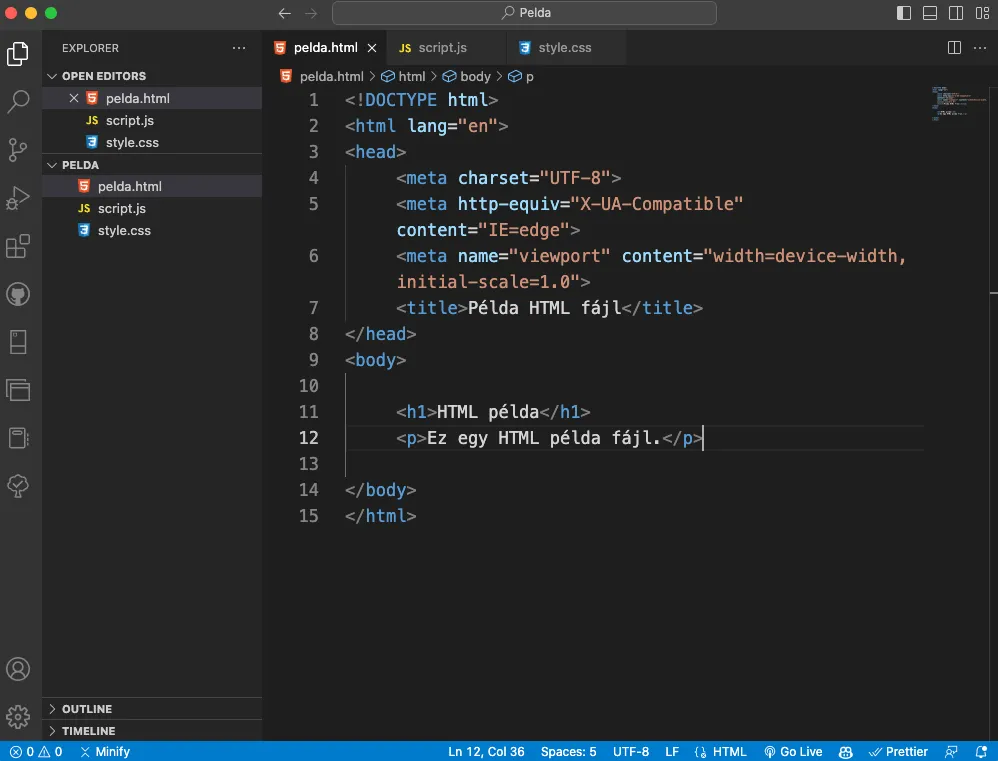Click Copilot status icon in status bar
Image resolution: width=998 pixels, height=761 pixels.
click(845, 751)
